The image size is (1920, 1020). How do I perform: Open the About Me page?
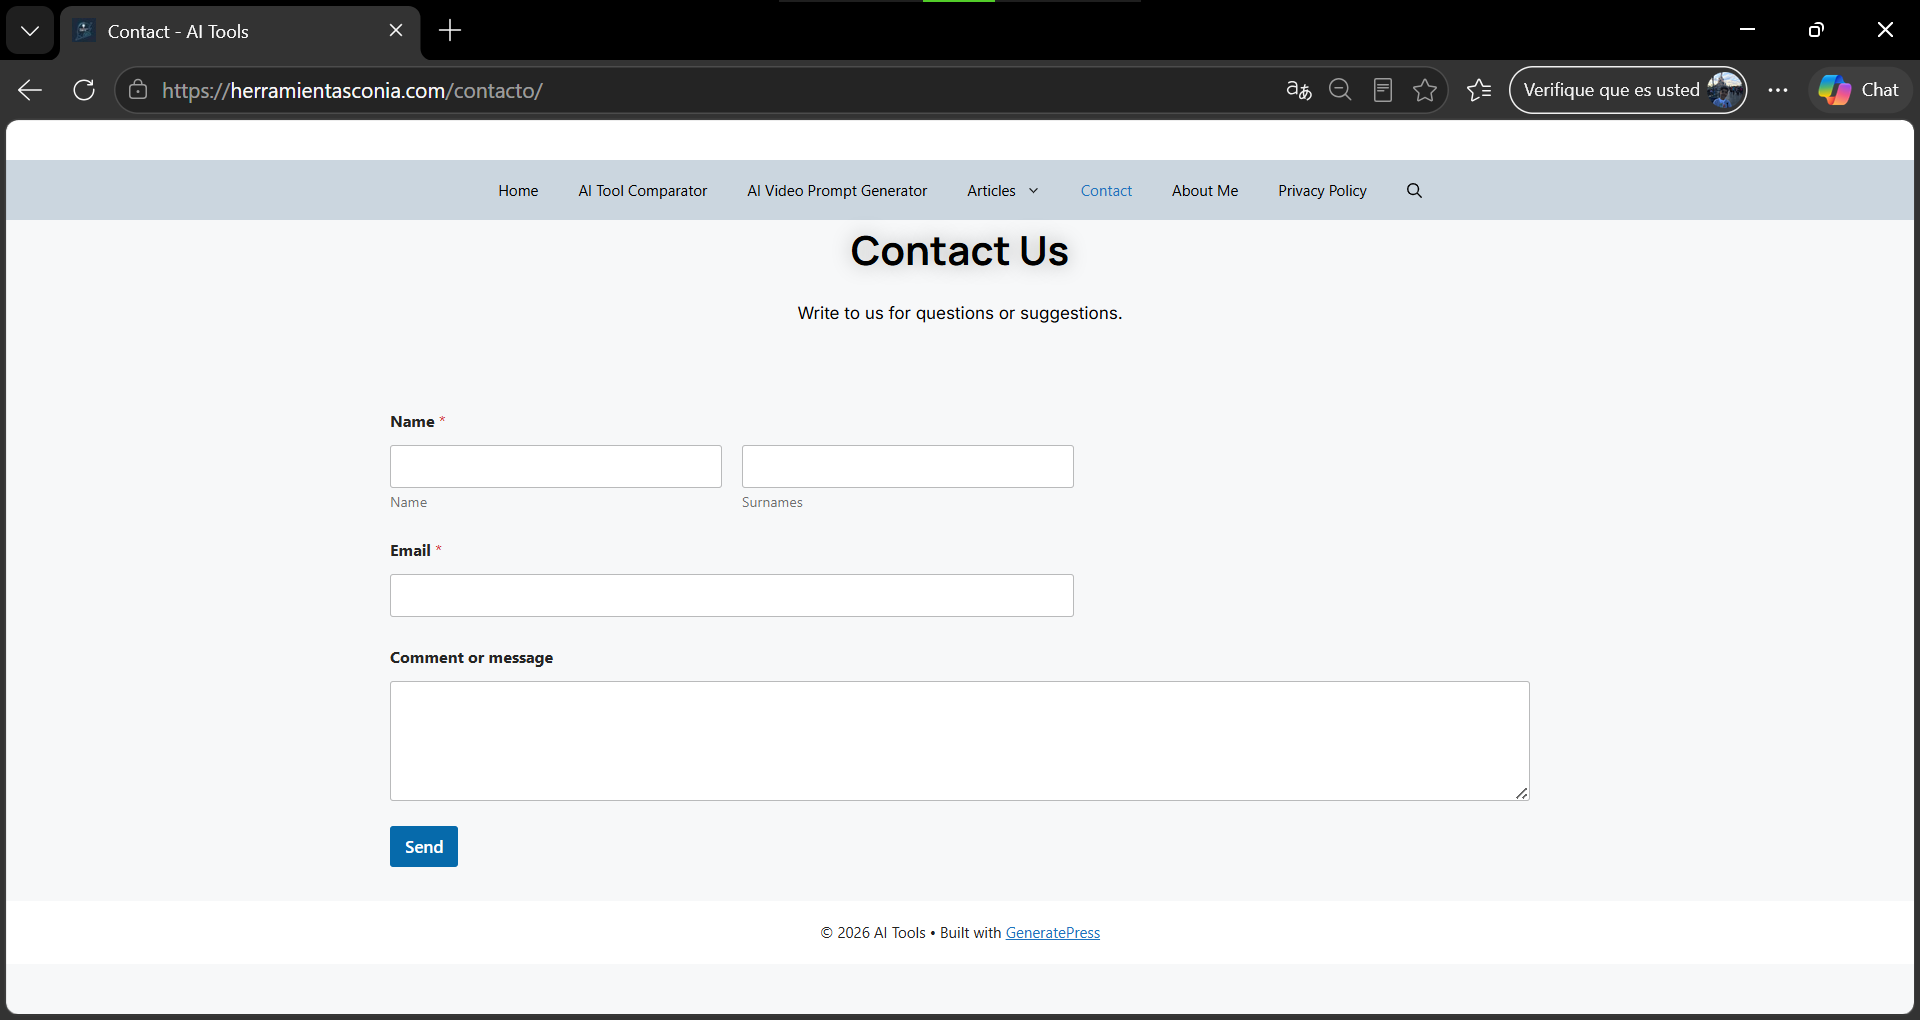1205,190
